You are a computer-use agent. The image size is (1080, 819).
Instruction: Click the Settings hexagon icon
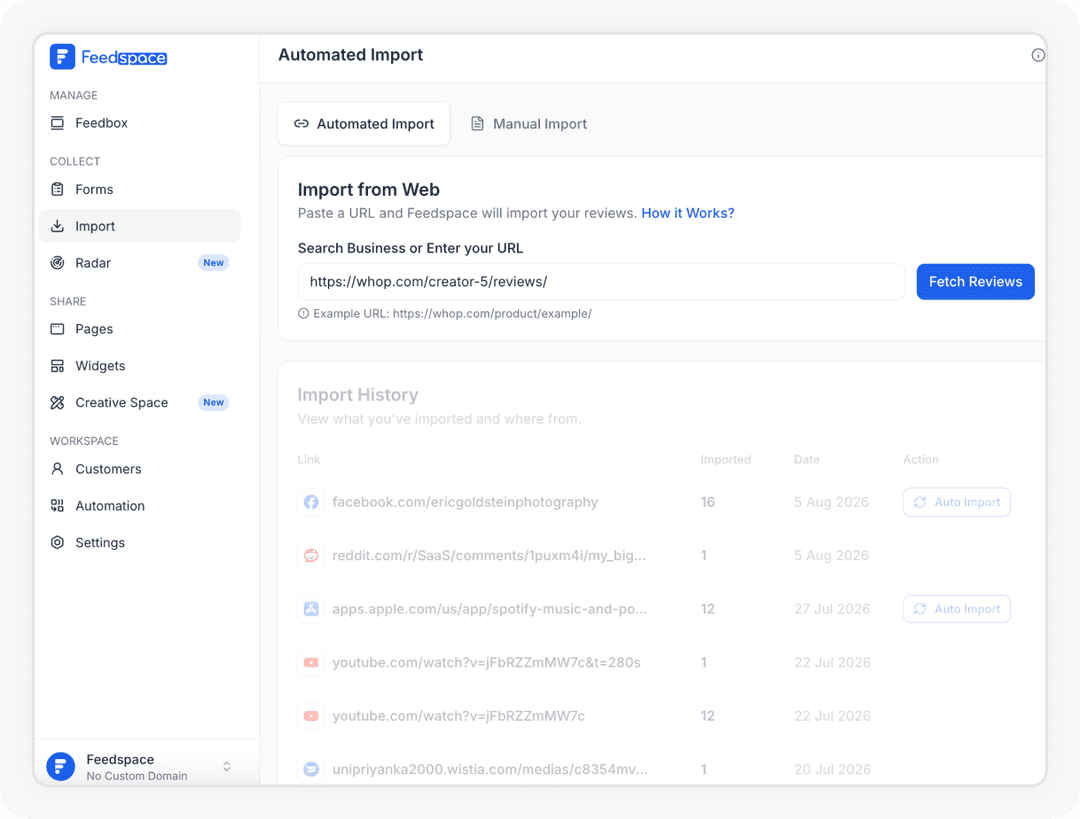(57, 543)
